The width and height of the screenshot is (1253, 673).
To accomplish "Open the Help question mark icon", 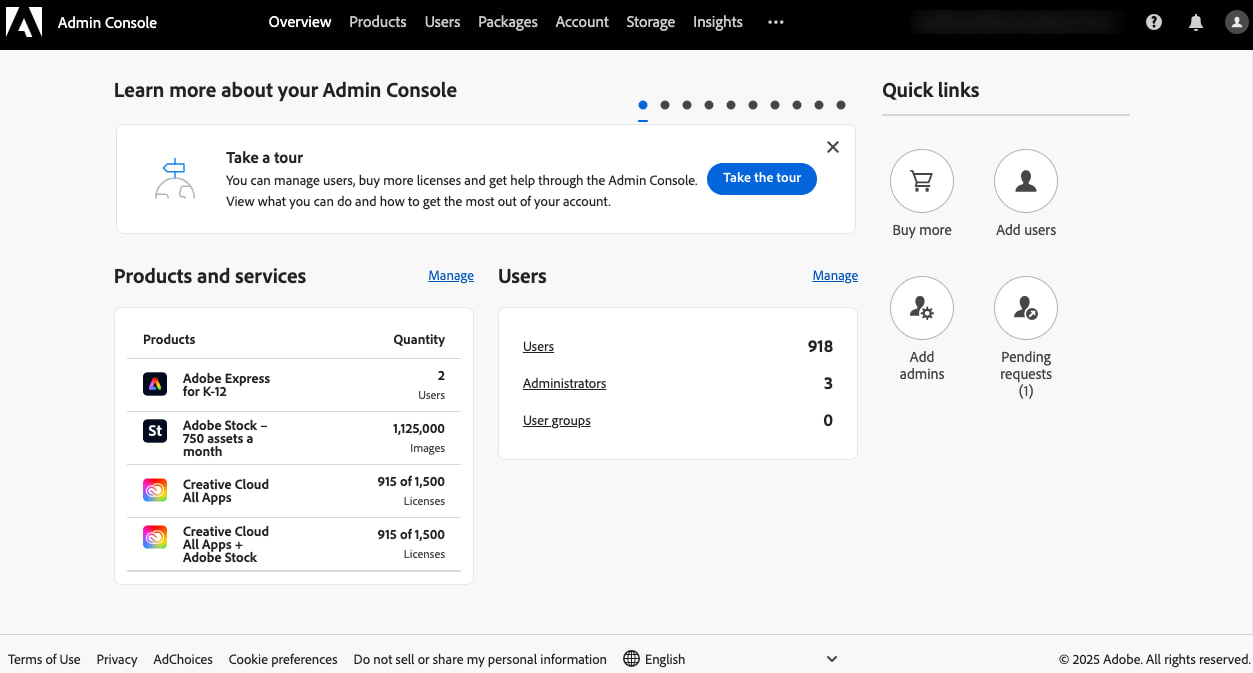I will click(1154, 22).
